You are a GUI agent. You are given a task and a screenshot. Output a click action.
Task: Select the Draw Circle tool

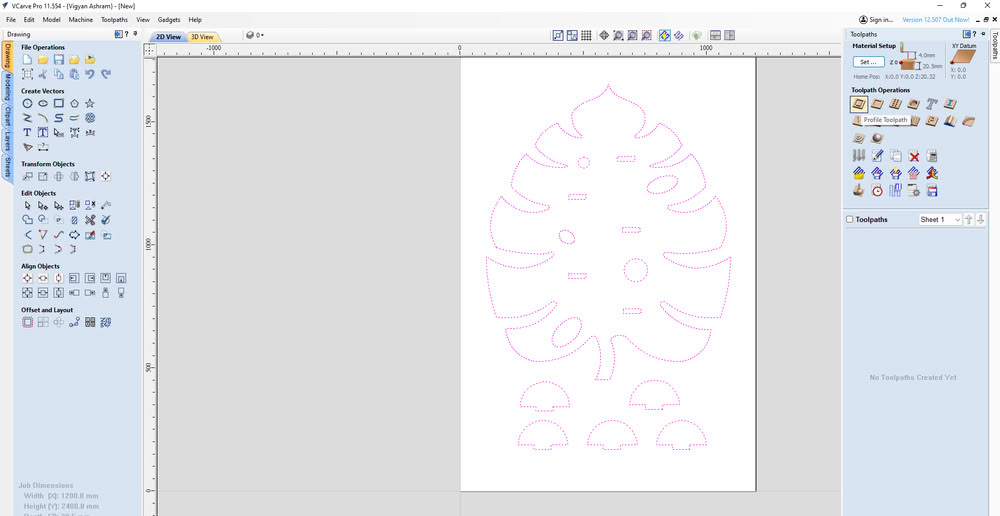point(27,103)
